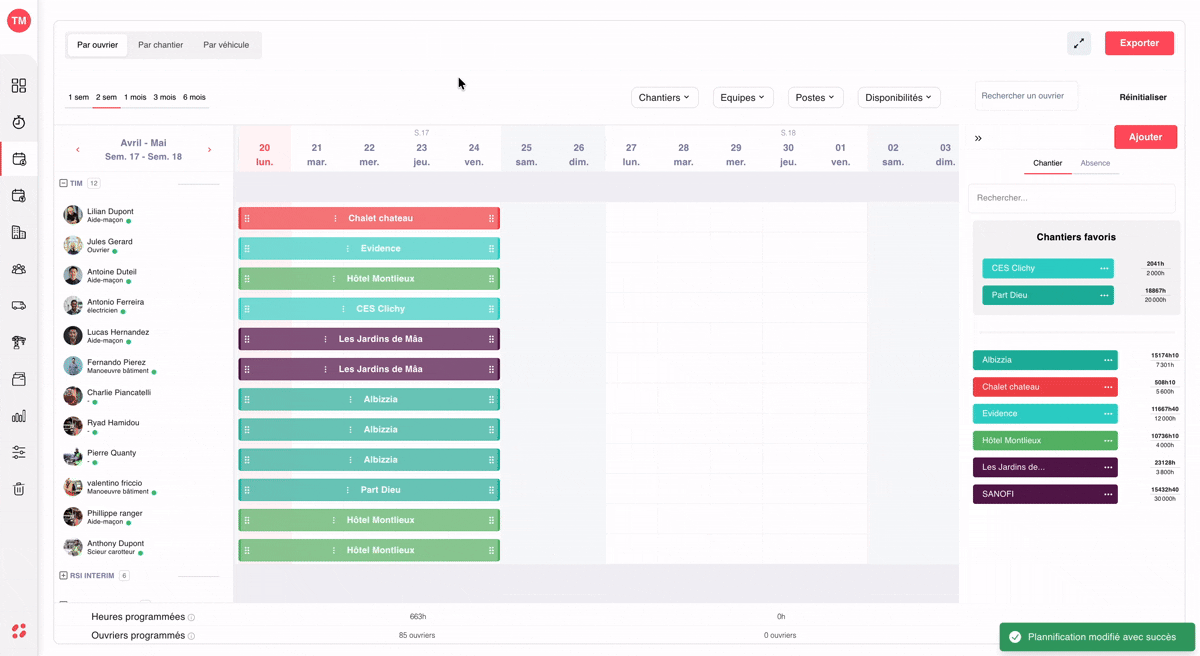Viewport: 1200px width, 656px height.
Task: Open the vehicles truck sidebar icon
Action: [x=19, y=306]
